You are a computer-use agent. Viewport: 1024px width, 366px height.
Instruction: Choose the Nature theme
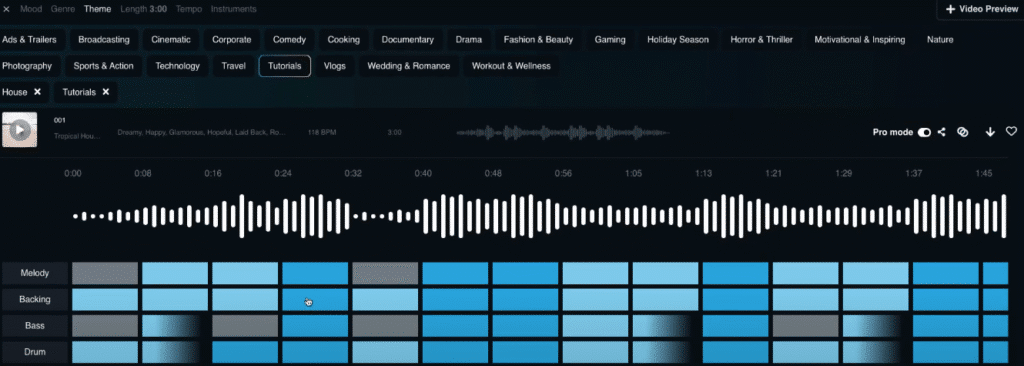pyautogui.click(x=940, y=39)
